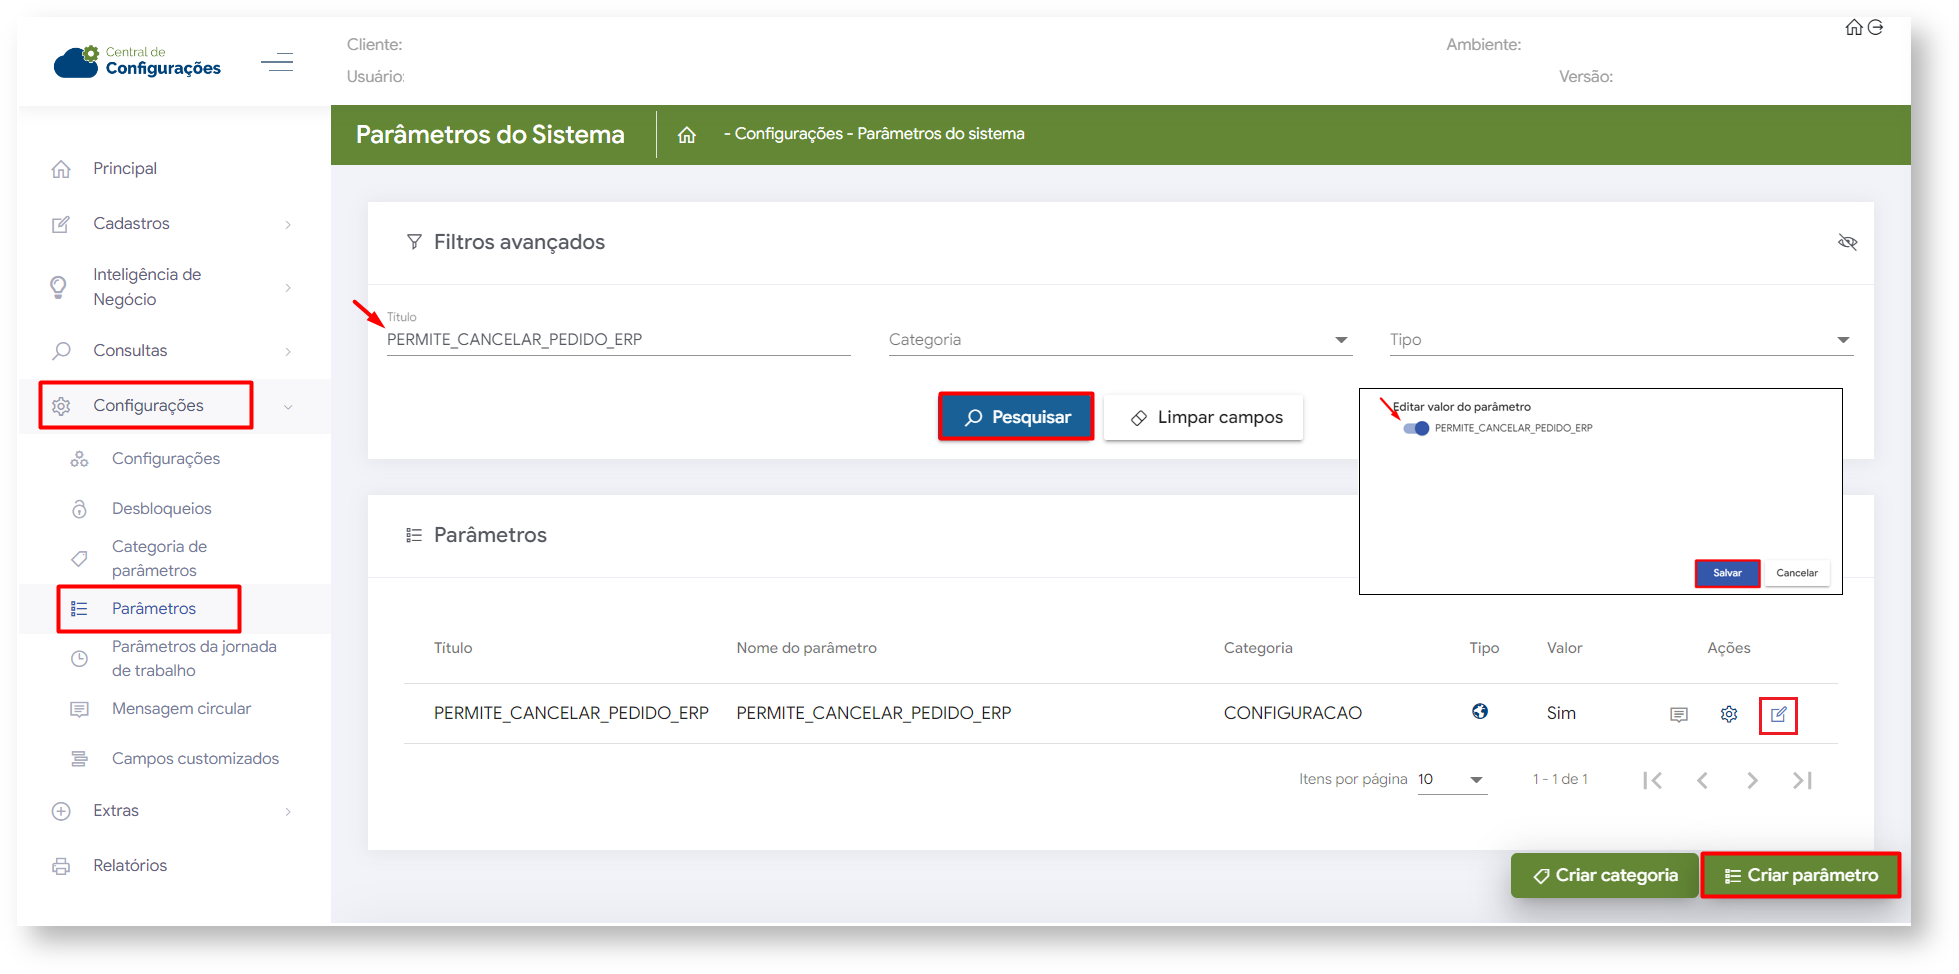The image size is (1959, 974).
Task: Expand the Cadastros menu
Action: click(170, 224)
